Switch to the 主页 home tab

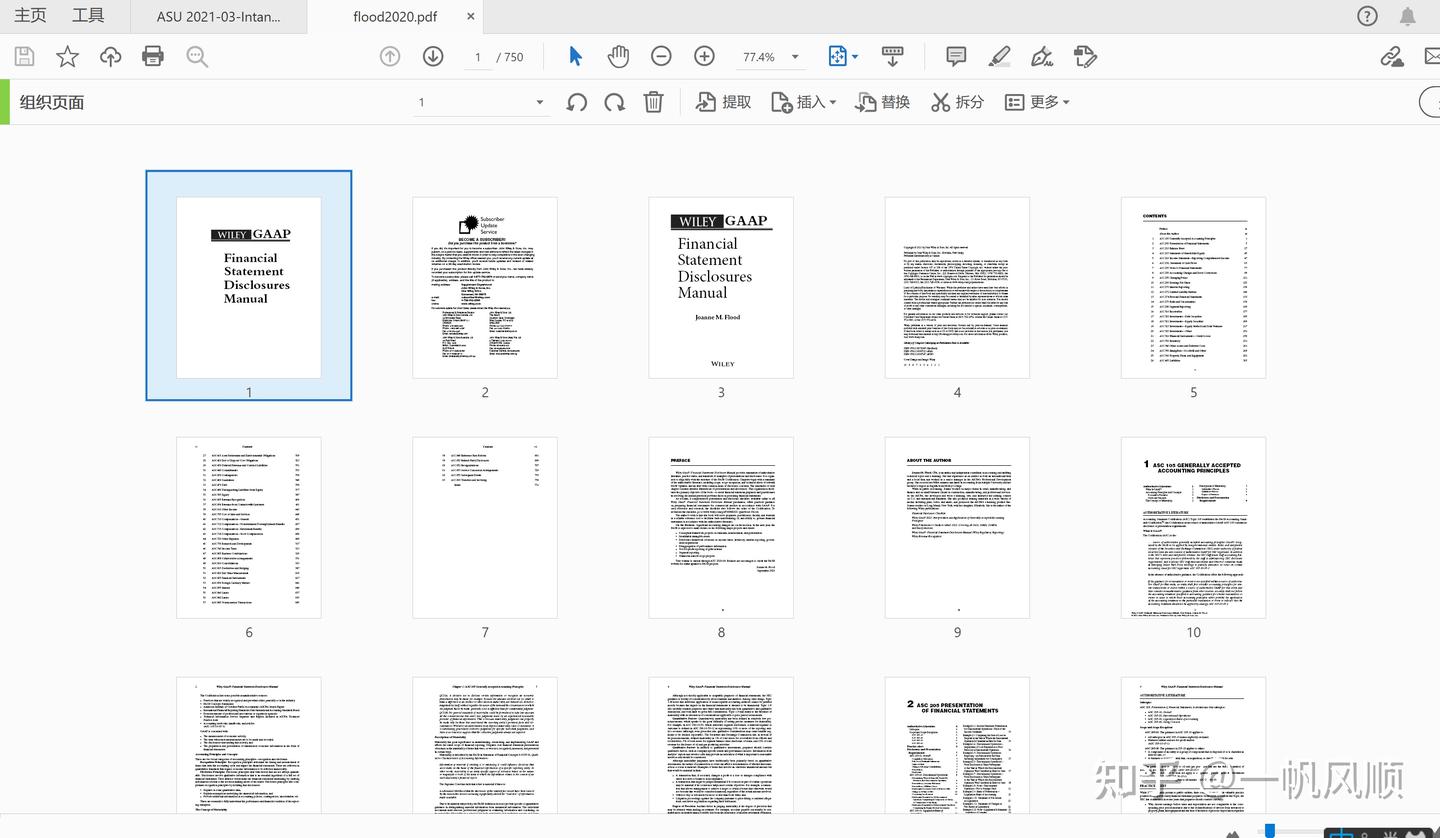pos(31,16)
